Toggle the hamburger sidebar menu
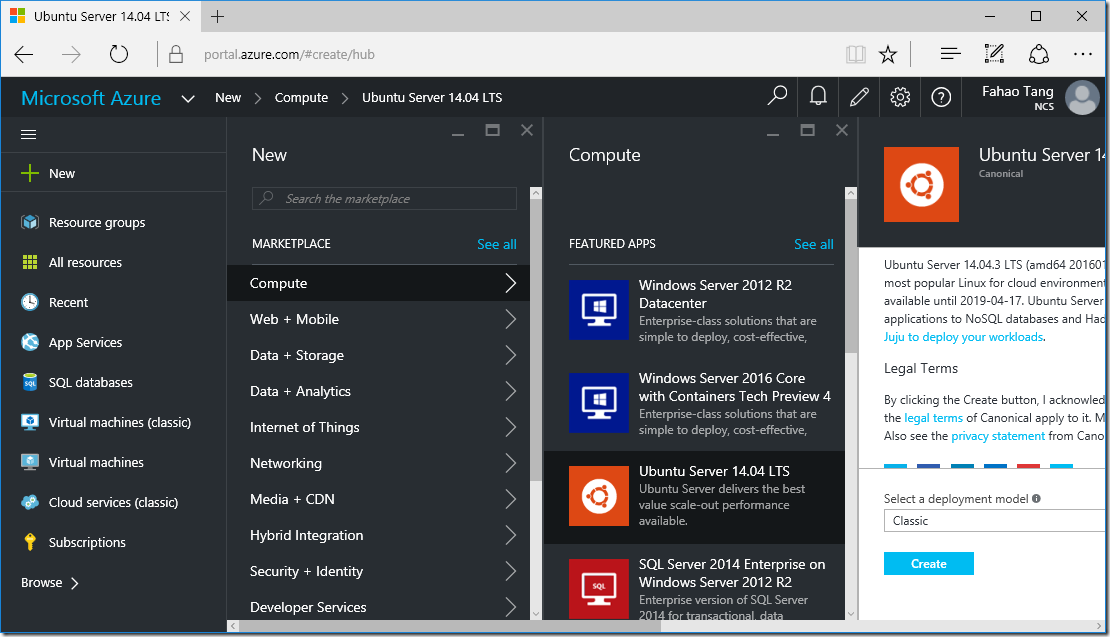Image resolution: width=1110 pixels, height=637 pixels. (28, 134)
